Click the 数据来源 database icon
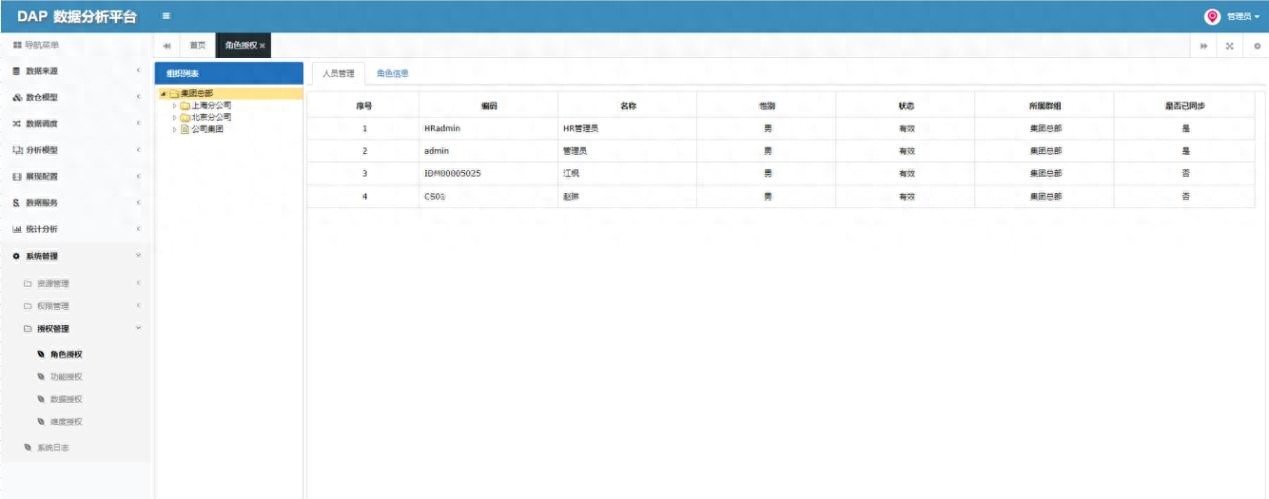 pyautogui.click(x=16, y=71)
